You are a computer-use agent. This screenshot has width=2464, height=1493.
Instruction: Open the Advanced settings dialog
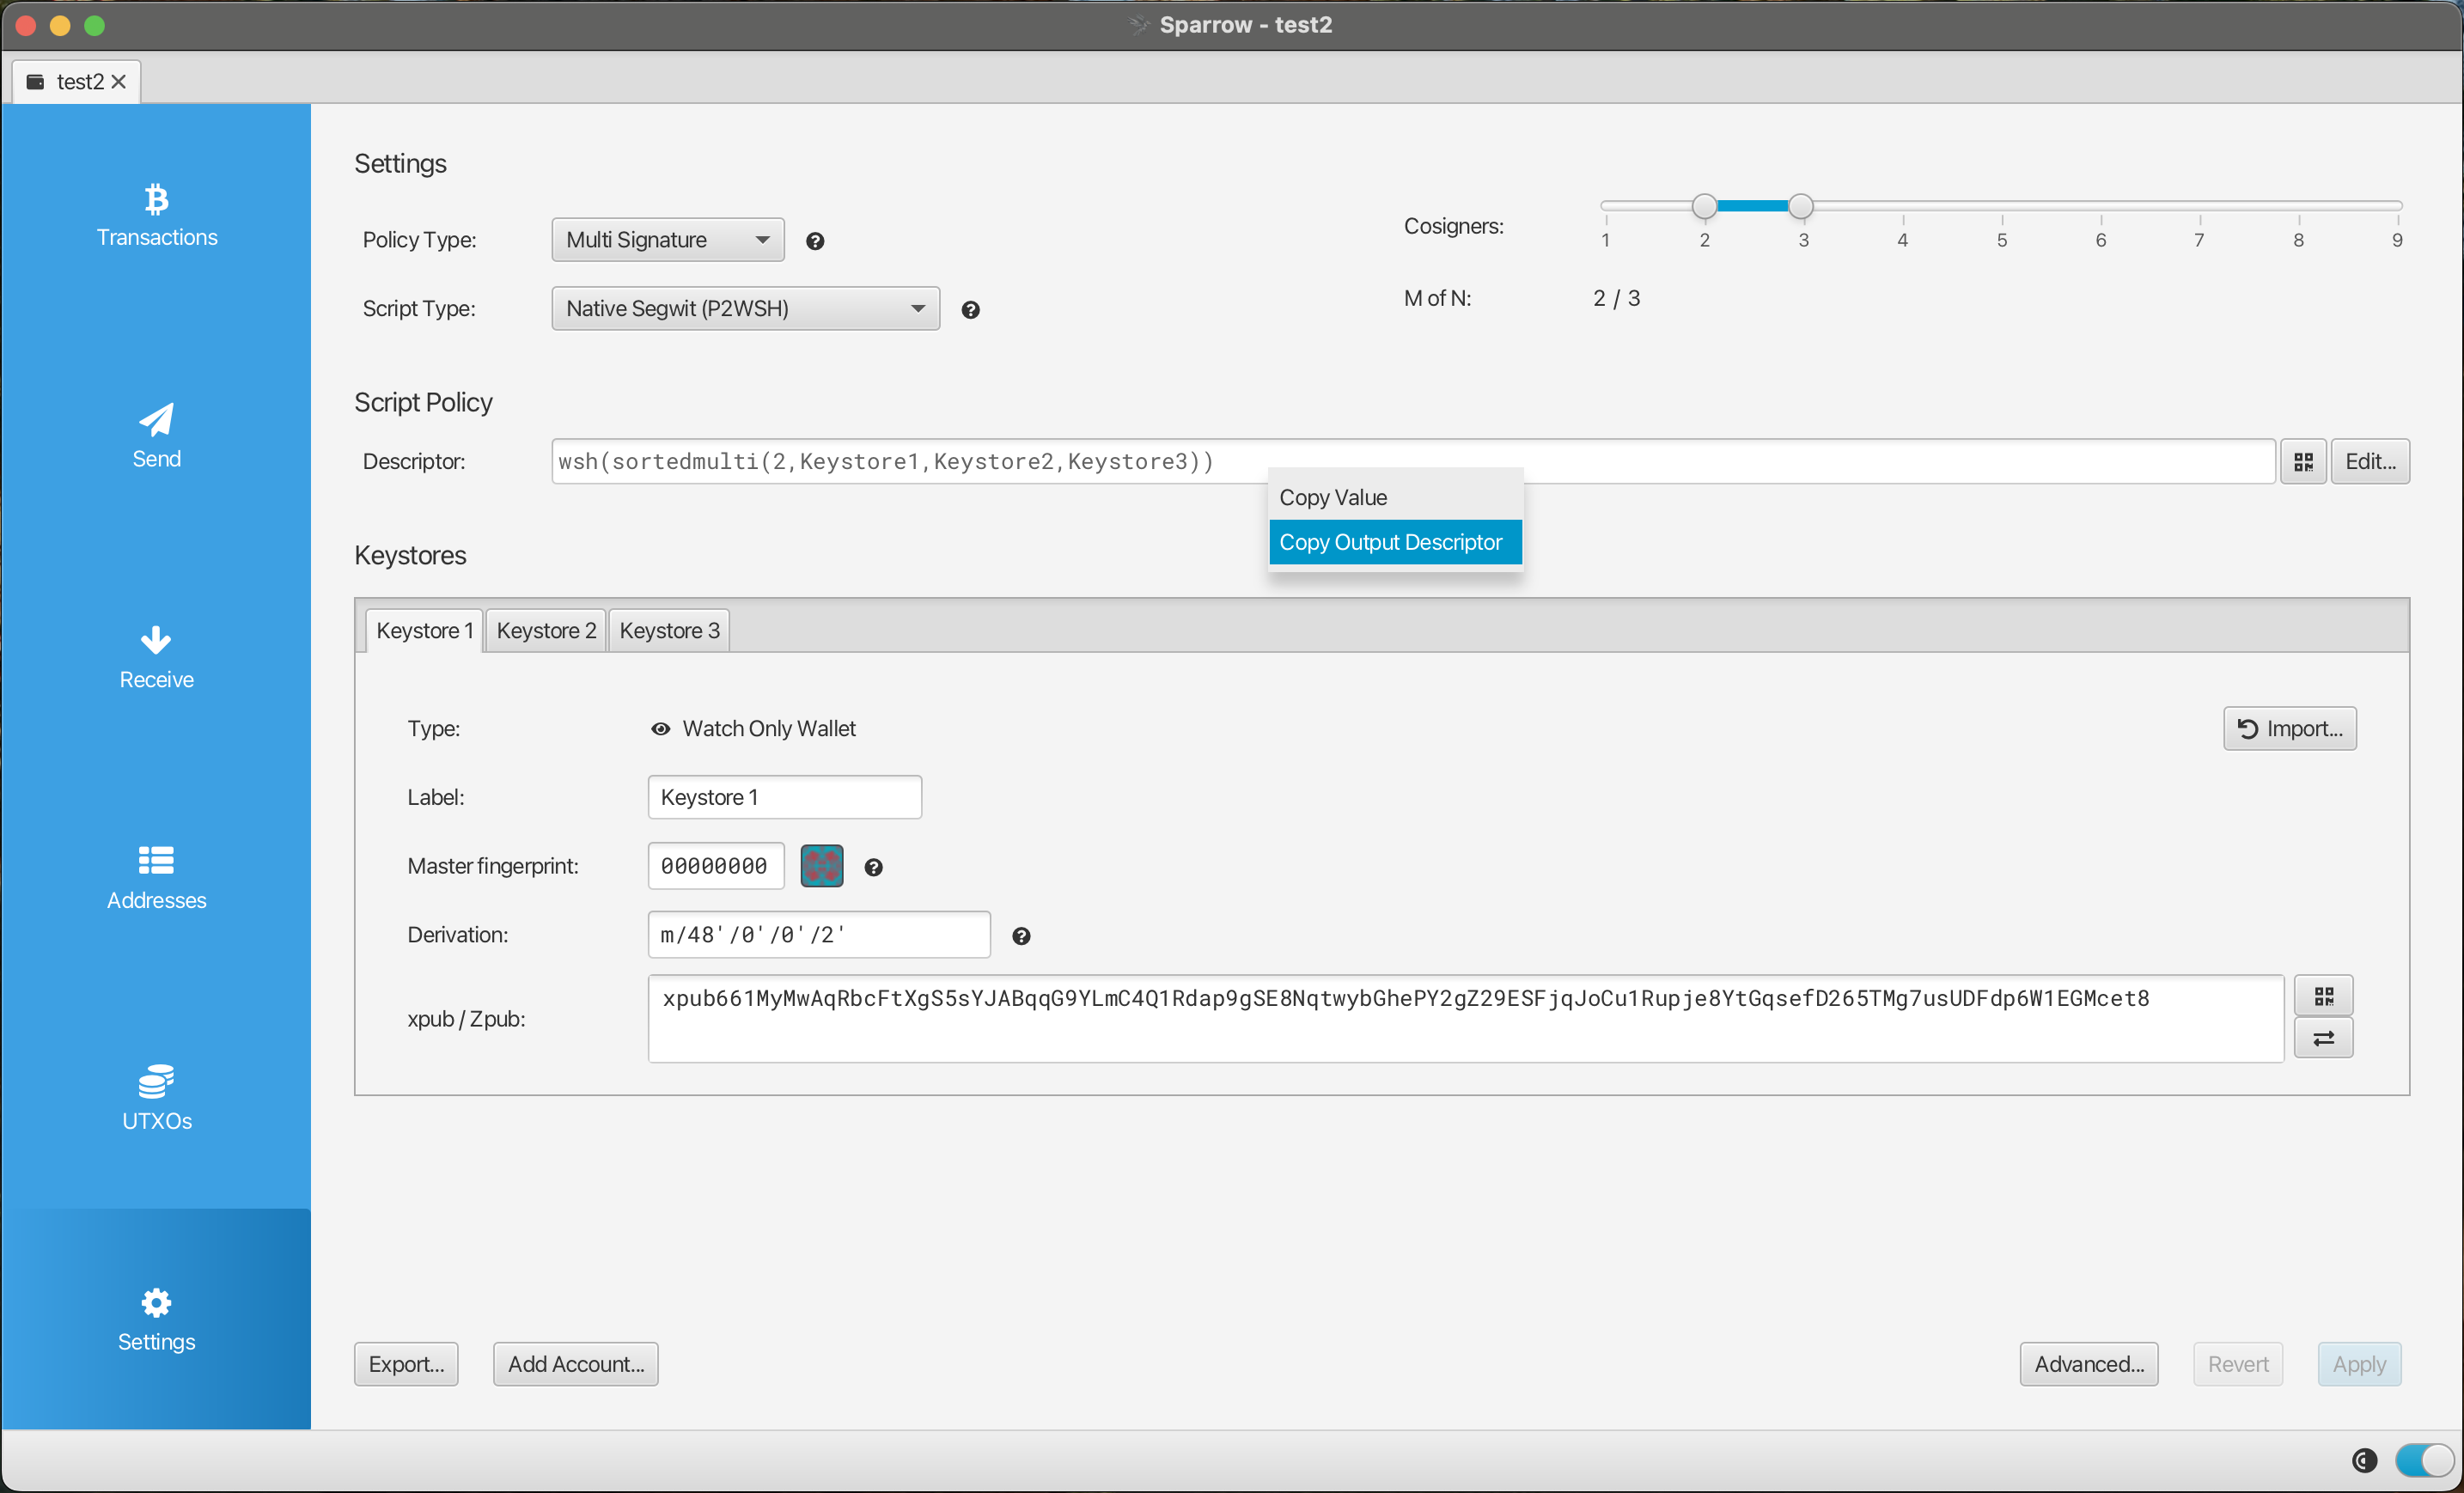[2089, 1363]
